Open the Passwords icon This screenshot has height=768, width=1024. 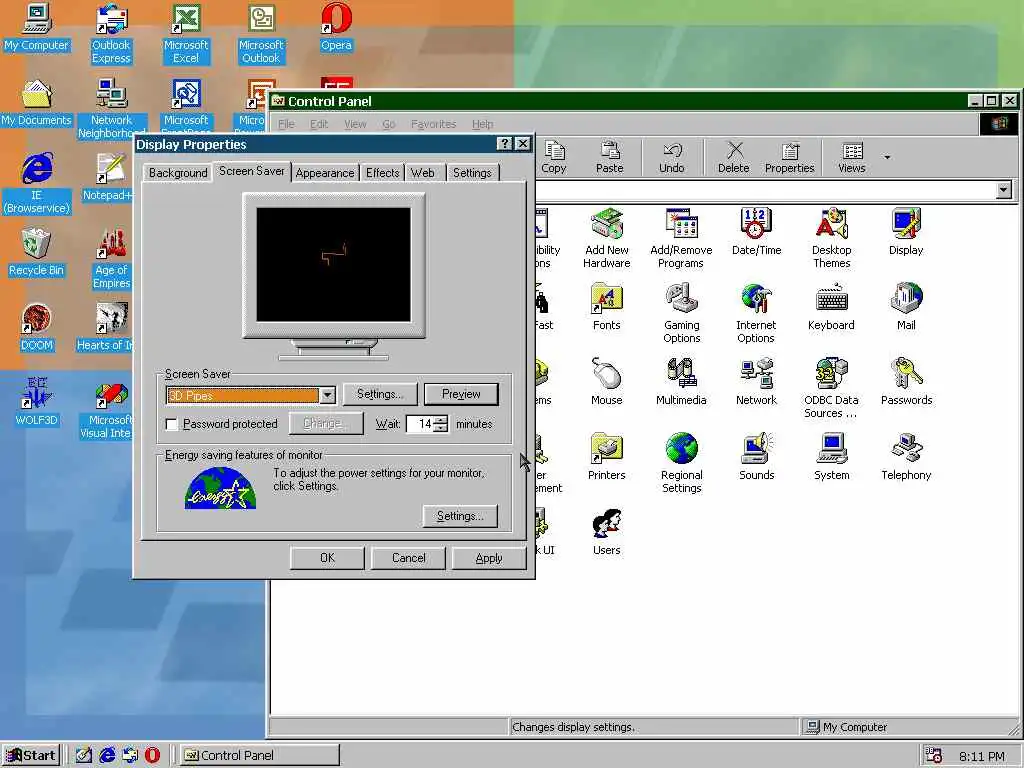pos(906,381)
